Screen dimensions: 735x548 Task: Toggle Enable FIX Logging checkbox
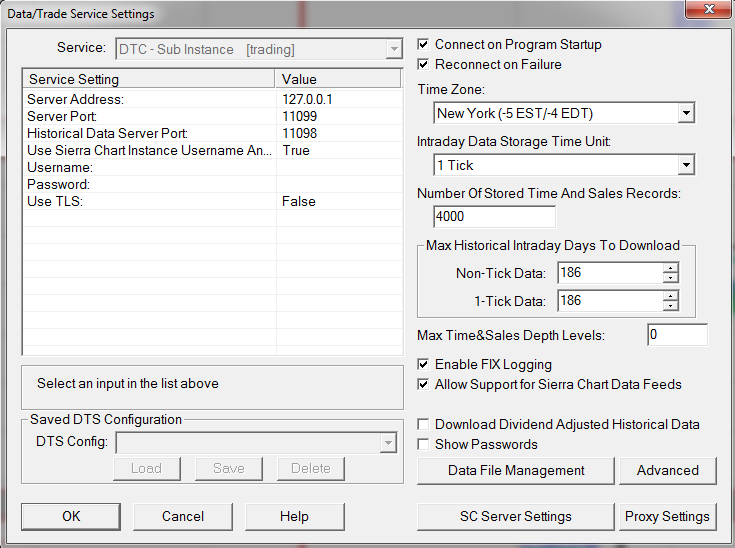click(423, 364)
